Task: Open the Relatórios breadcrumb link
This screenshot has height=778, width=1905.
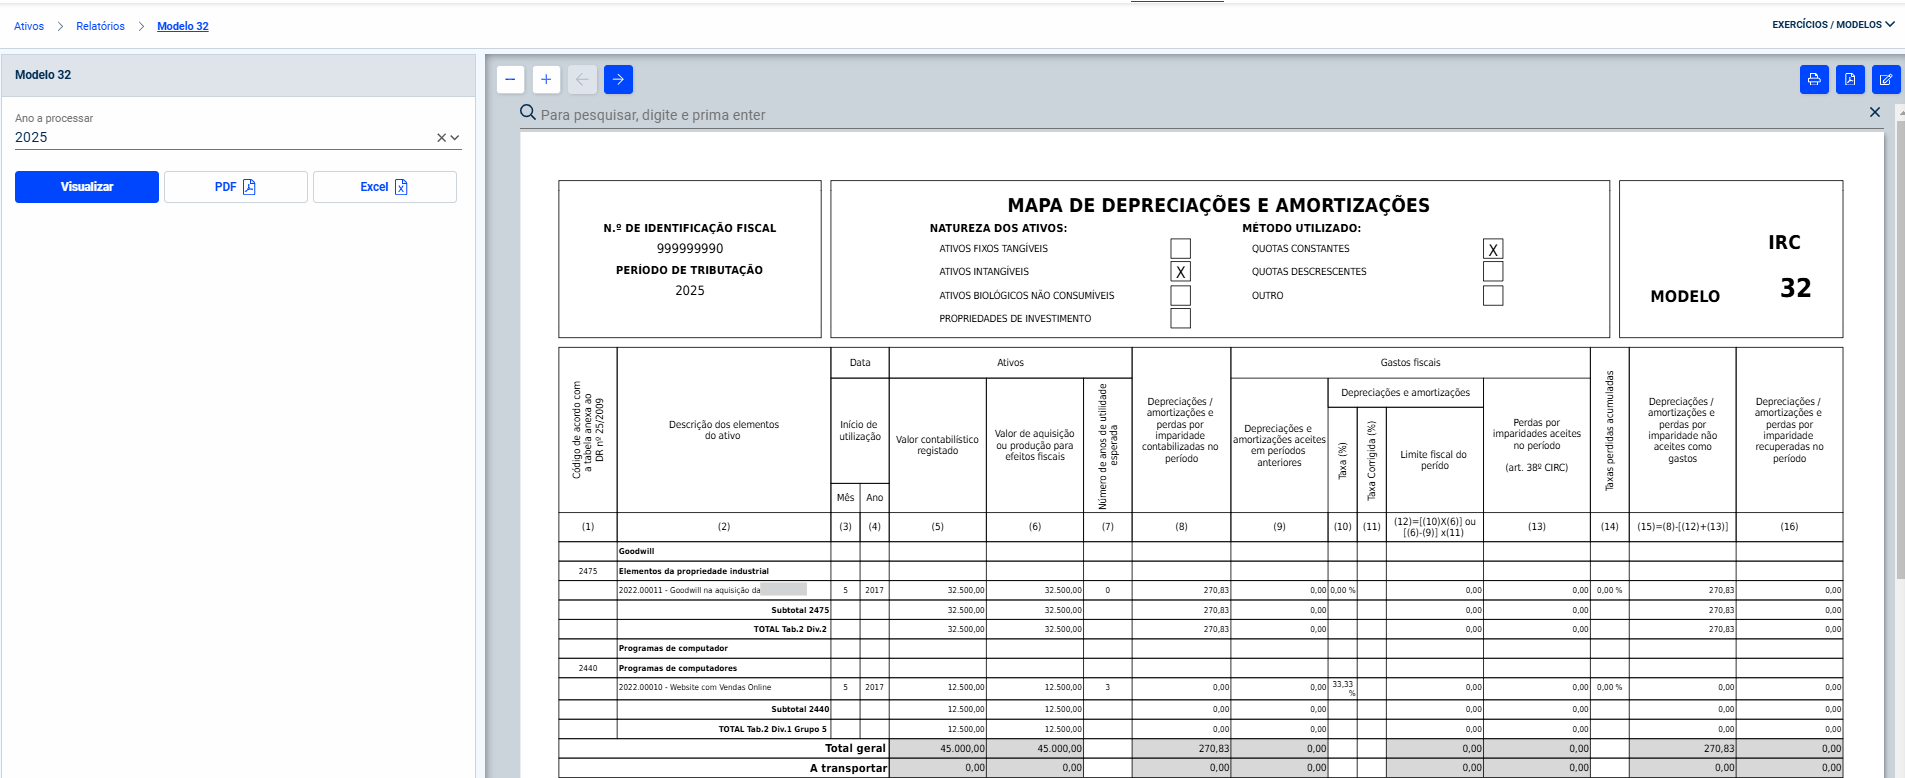Action: [x=100, y=26]
